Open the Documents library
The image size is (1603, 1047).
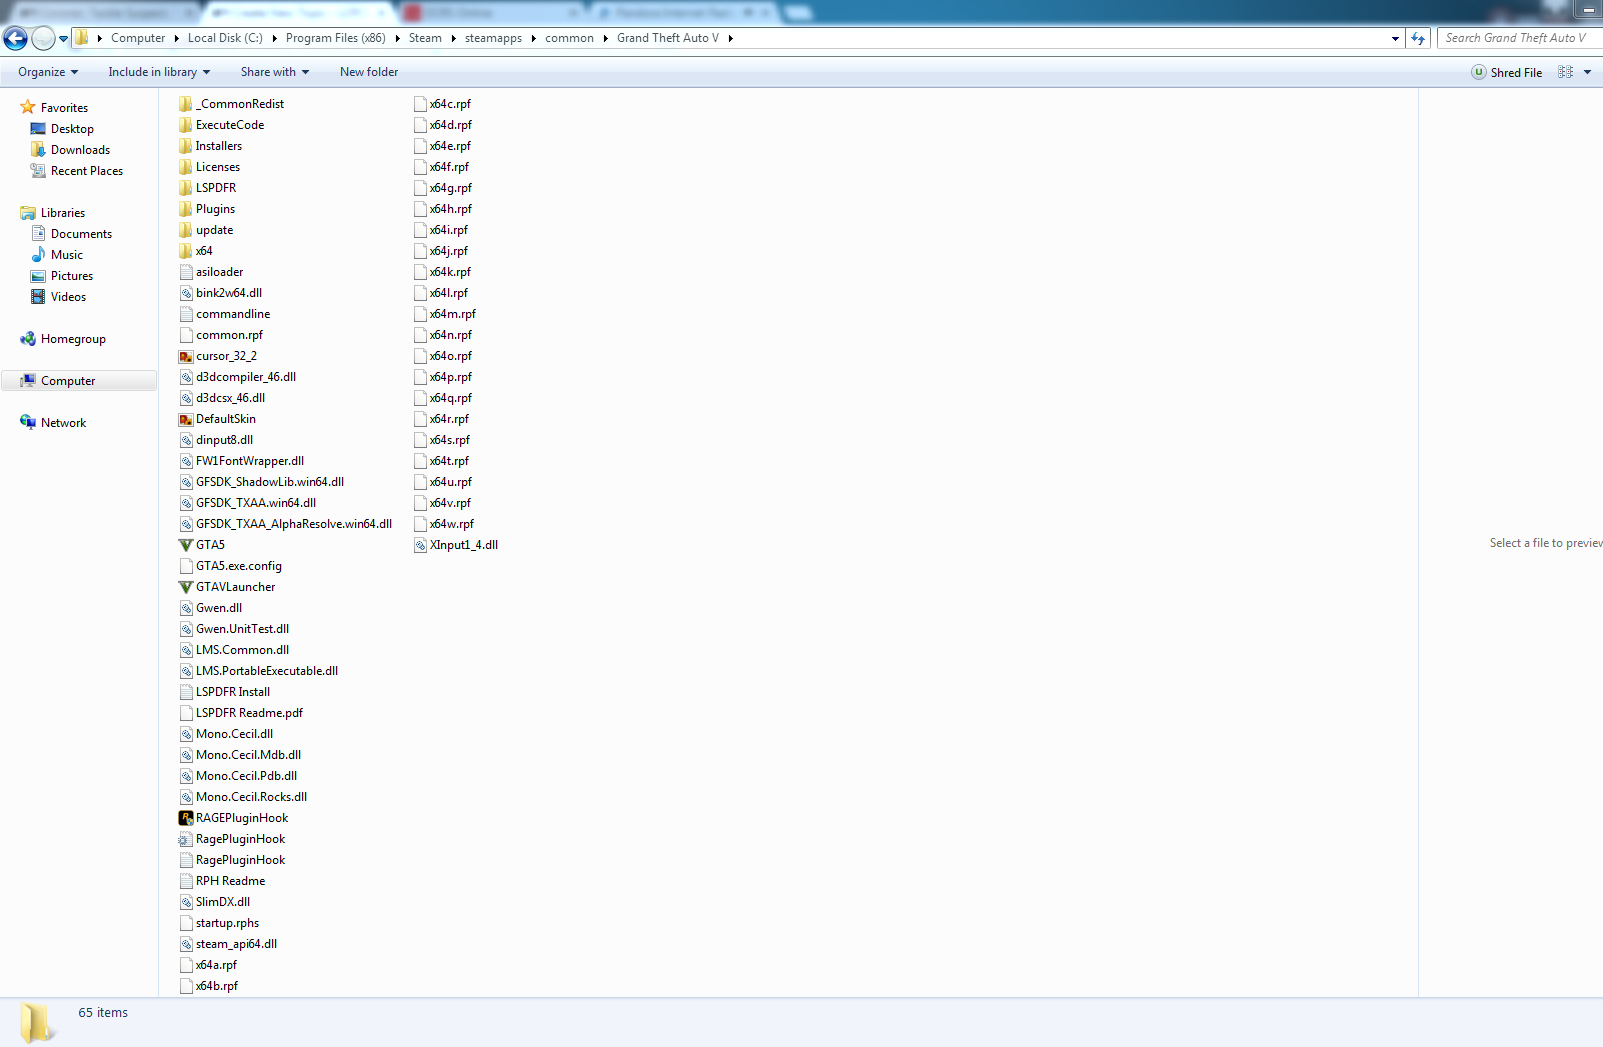click(81, 234)
